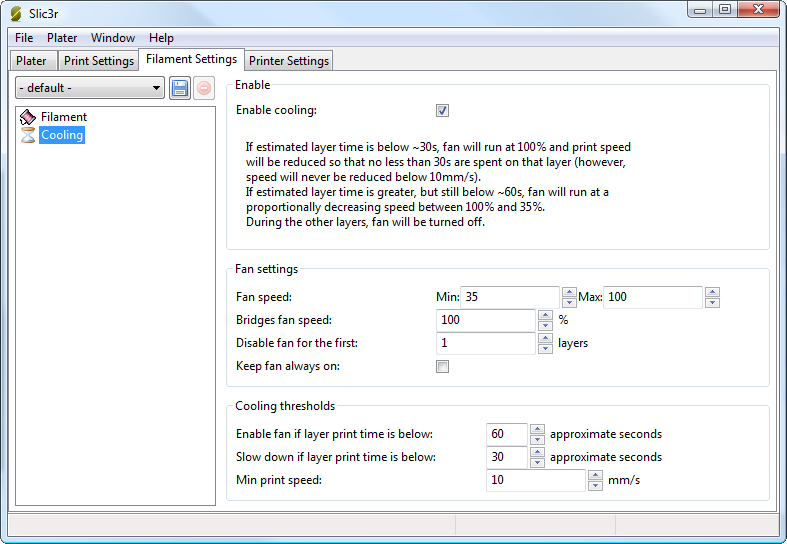
Task: Switch to the Printer Settings tab
Action: pos(289,61)
